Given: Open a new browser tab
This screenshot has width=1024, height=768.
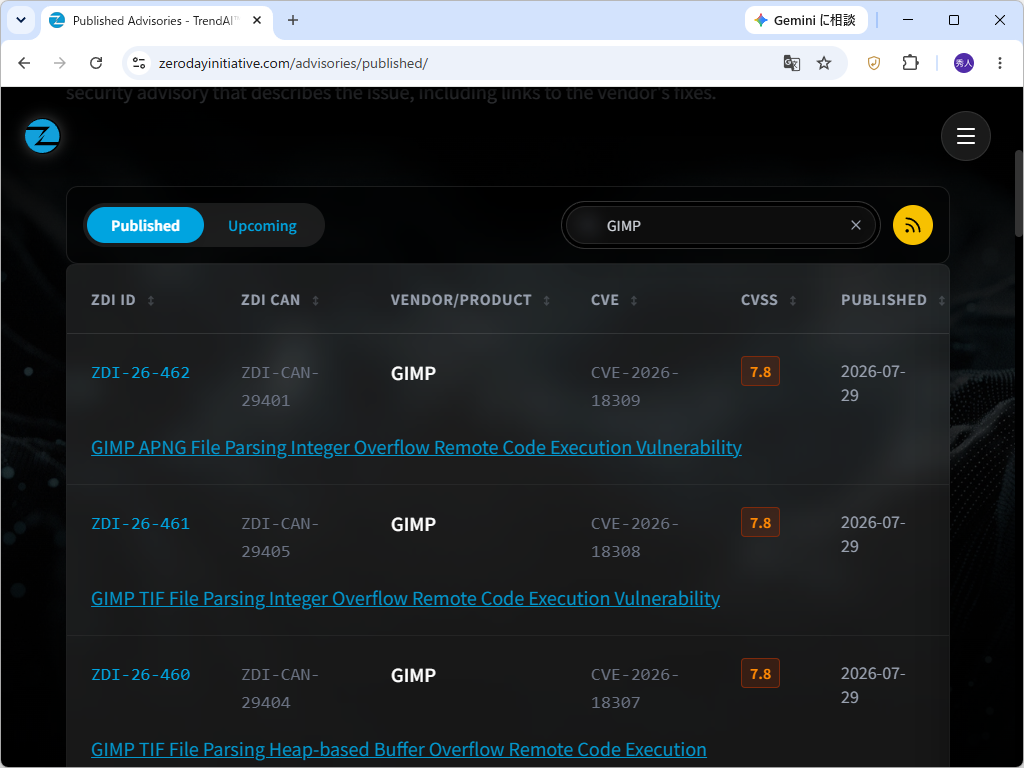Looking at the screenshot, I should [293, 20].
